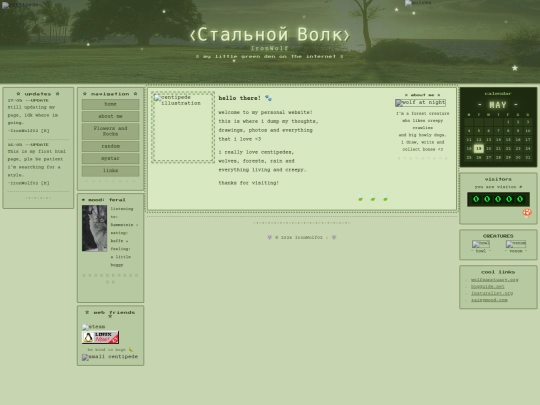Open the links navigation button
The height and width of the screenshot is (405, 540).
[110, 170]
